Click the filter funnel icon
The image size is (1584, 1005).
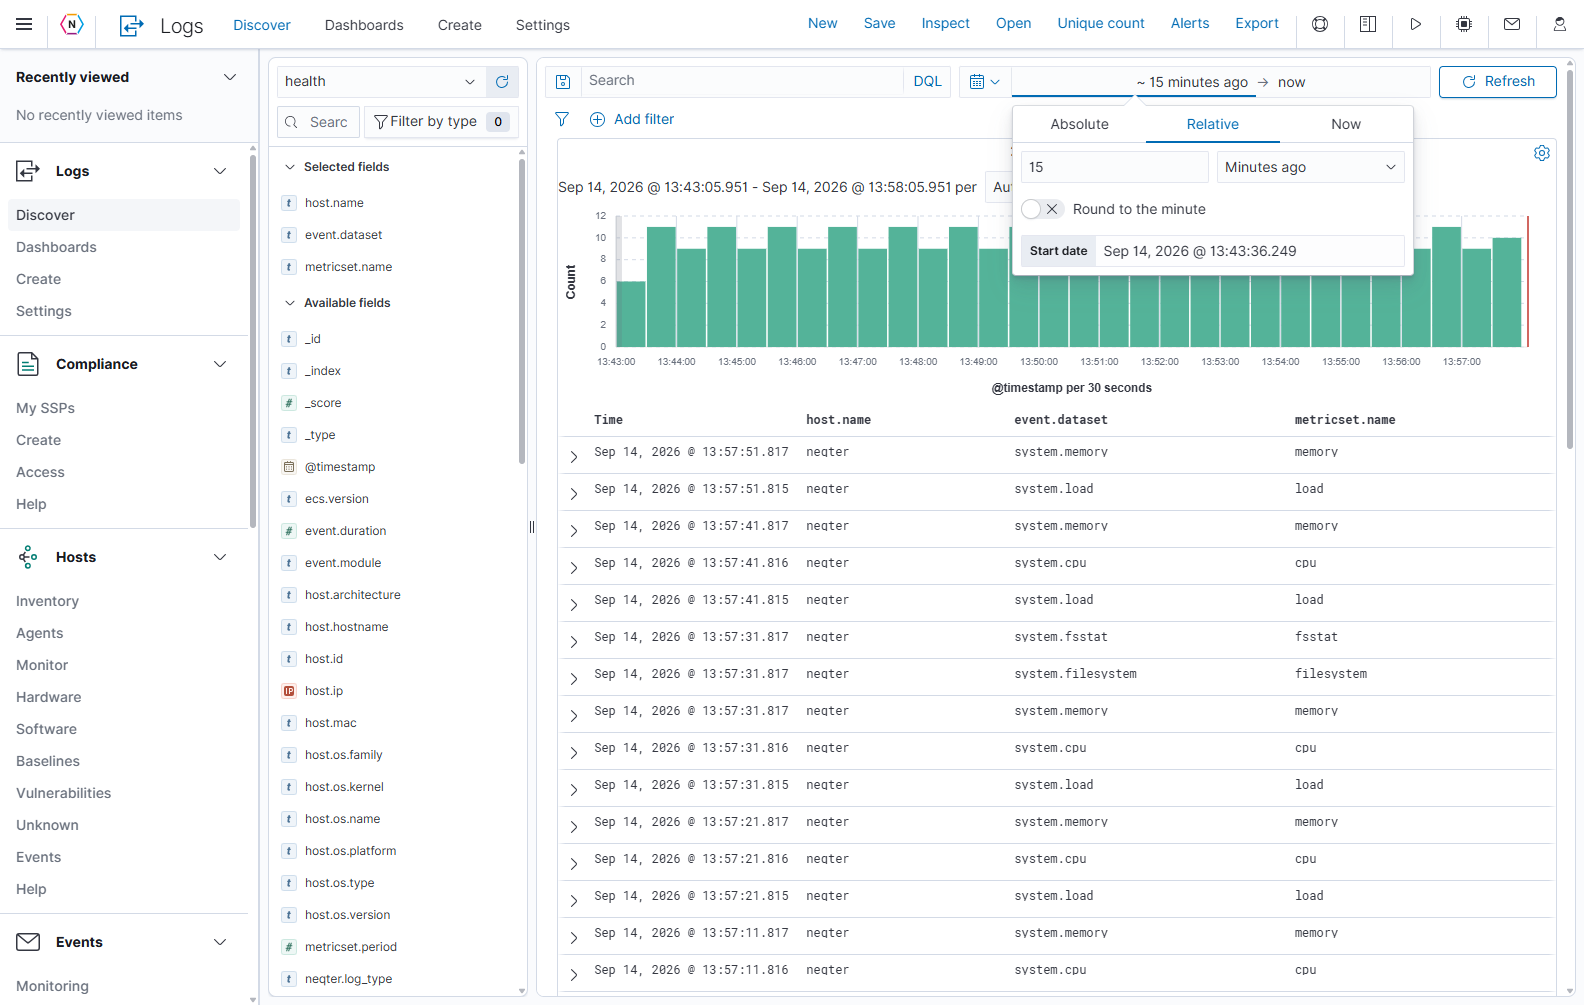(x=562, y=119)
